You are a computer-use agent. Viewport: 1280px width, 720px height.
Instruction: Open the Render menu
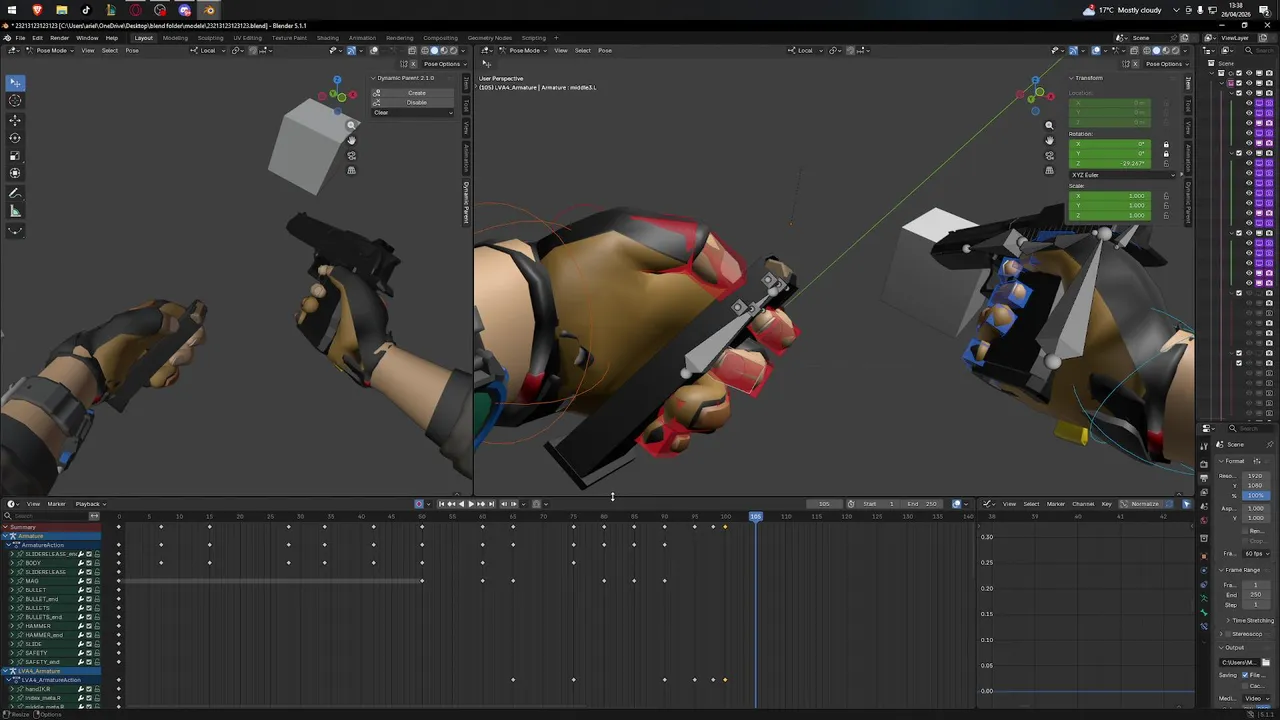pos(59,38)
